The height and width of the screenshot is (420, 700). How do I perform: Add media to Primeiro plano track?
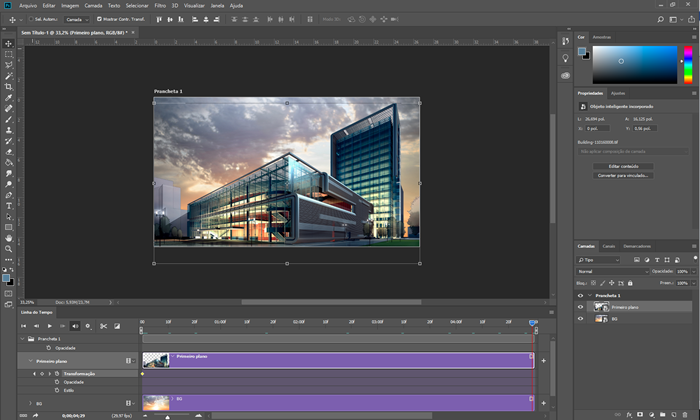(543, 361)
